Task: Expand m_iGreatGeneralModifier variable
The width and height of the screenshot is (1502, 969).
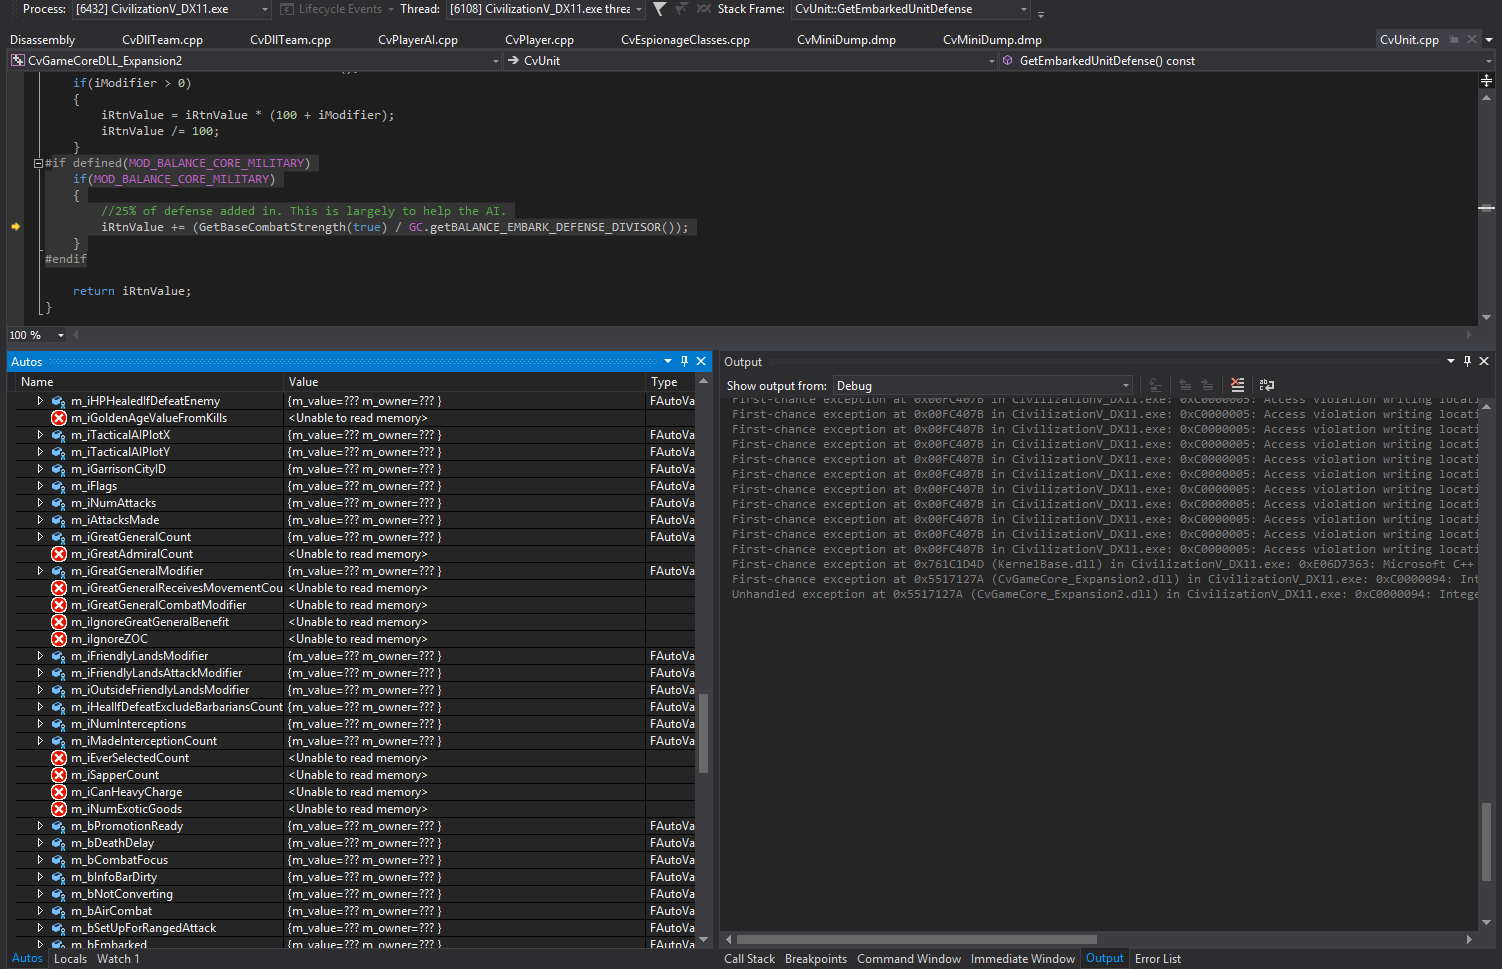Action: pos(40,571)
